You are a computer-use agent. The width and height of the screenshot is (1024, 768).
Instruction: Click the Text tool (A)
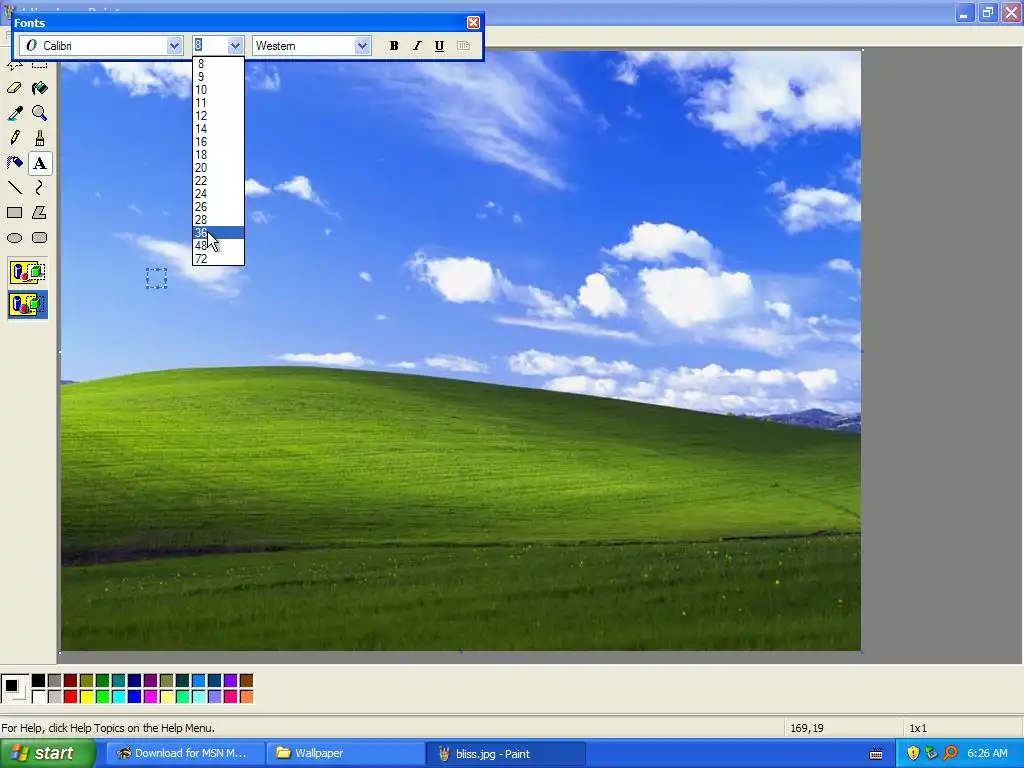pos(40,163)
